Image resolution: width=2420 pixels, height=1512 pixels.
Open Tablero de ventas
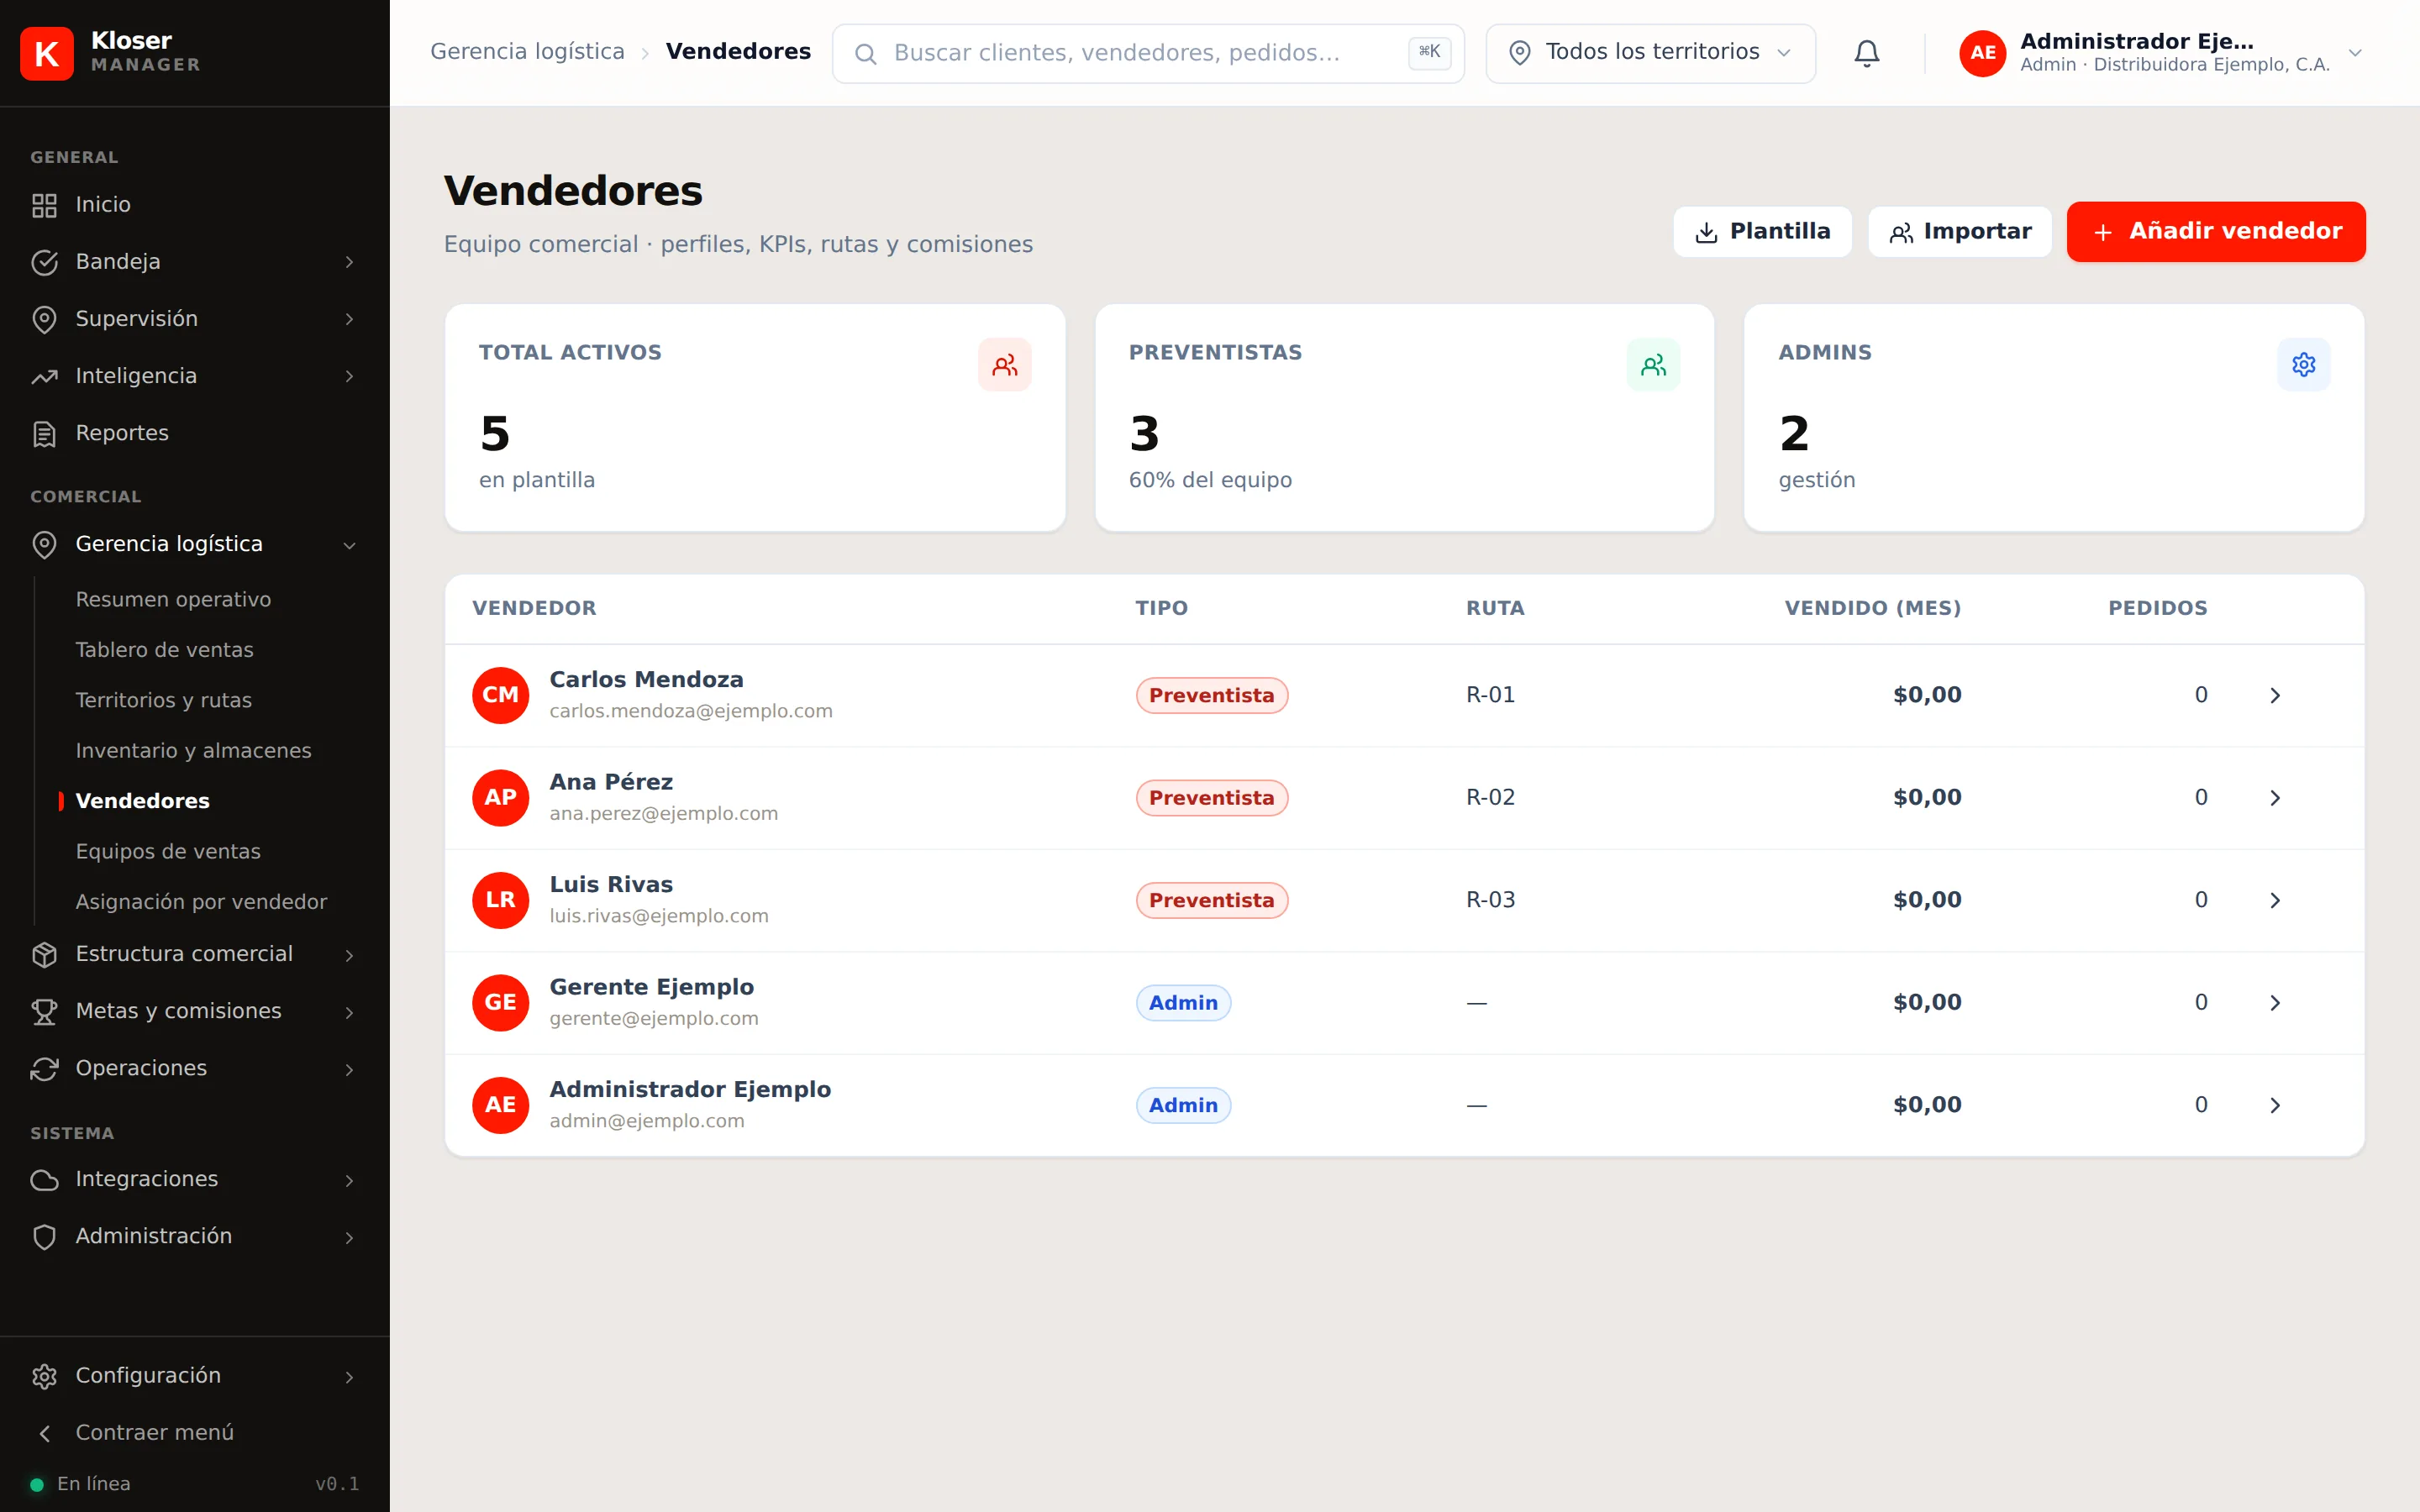165,650
